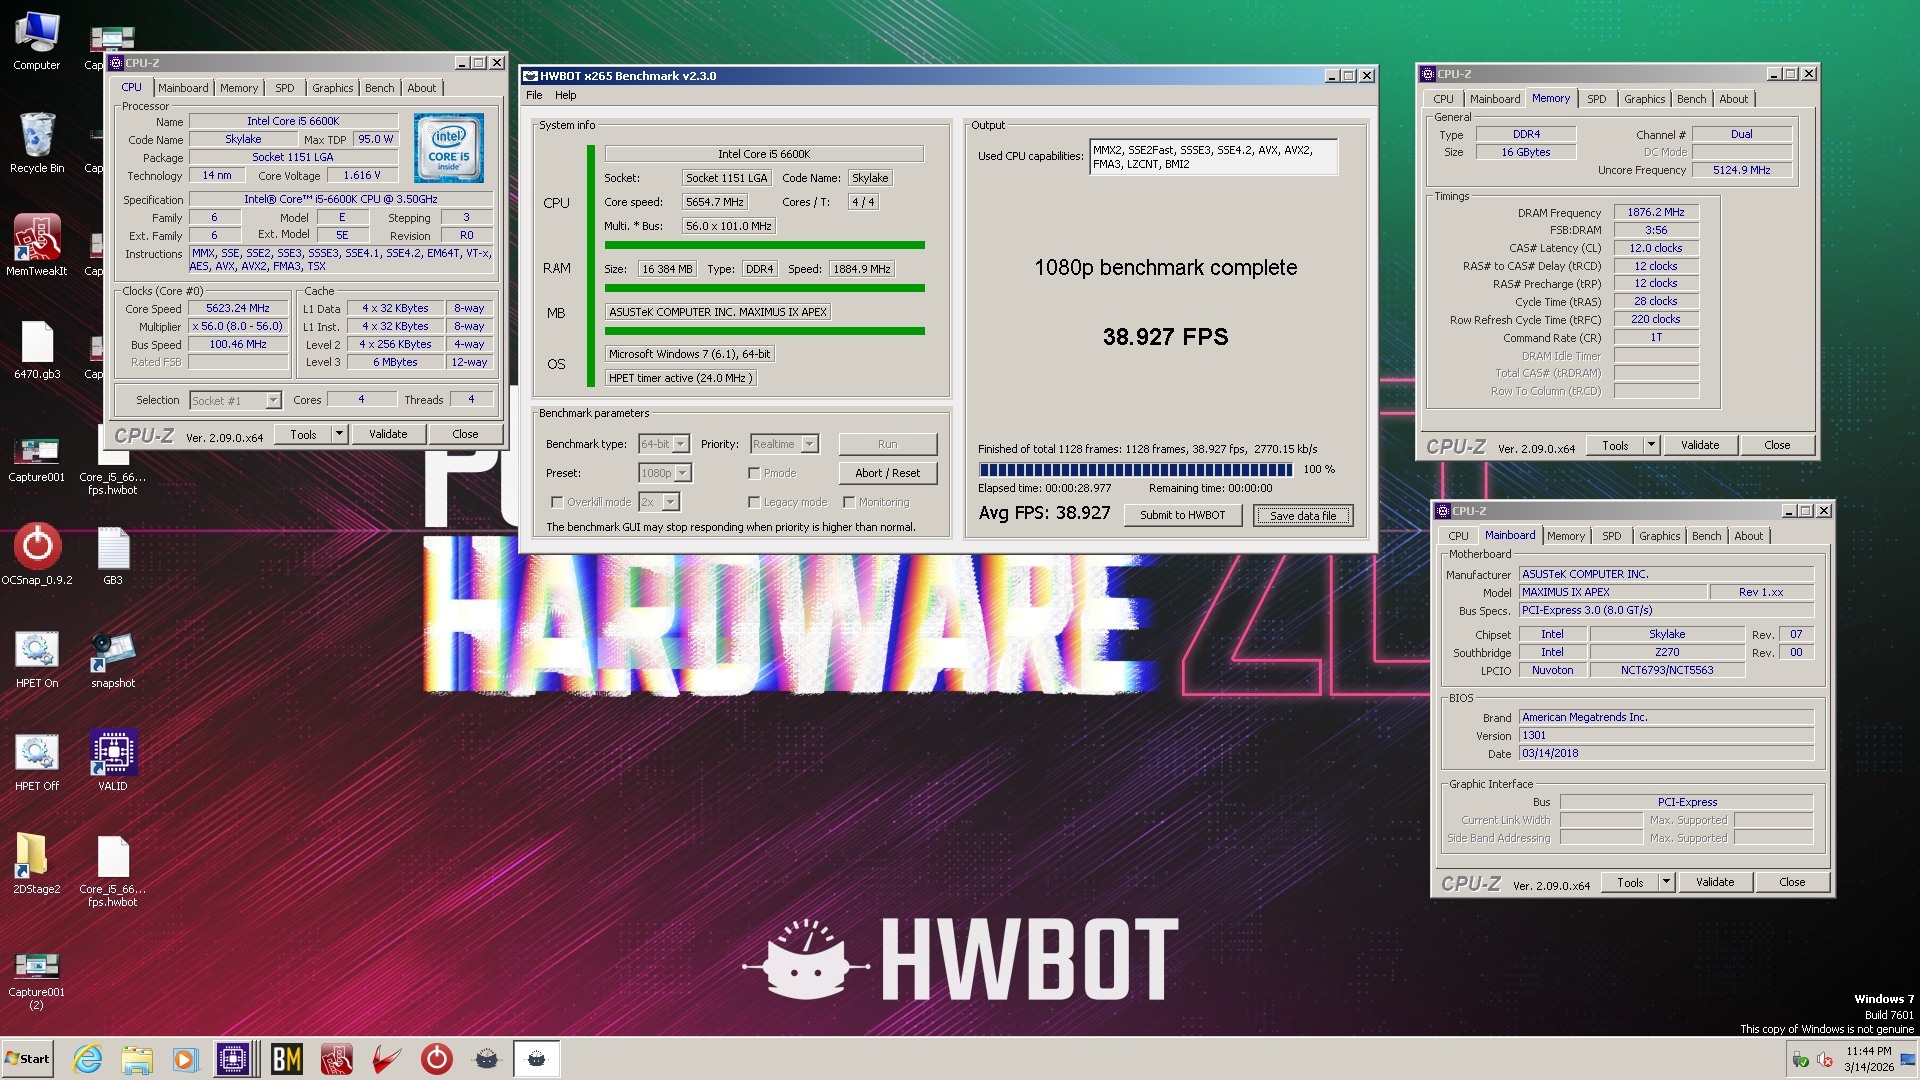Open the snapshot desktop shortcut
1920x1080 pixels.
[x=113, y=659]
